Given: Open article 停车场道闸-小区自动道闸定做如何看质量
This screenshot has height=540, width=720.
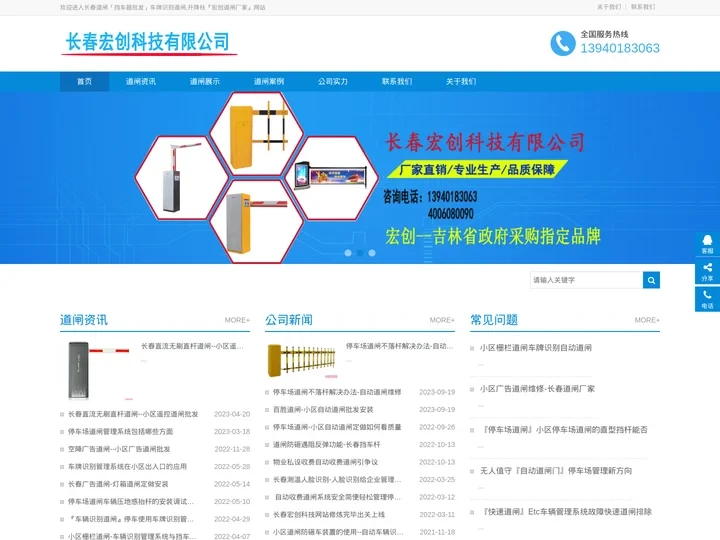Looking at the screenshot, I should 337,427.
